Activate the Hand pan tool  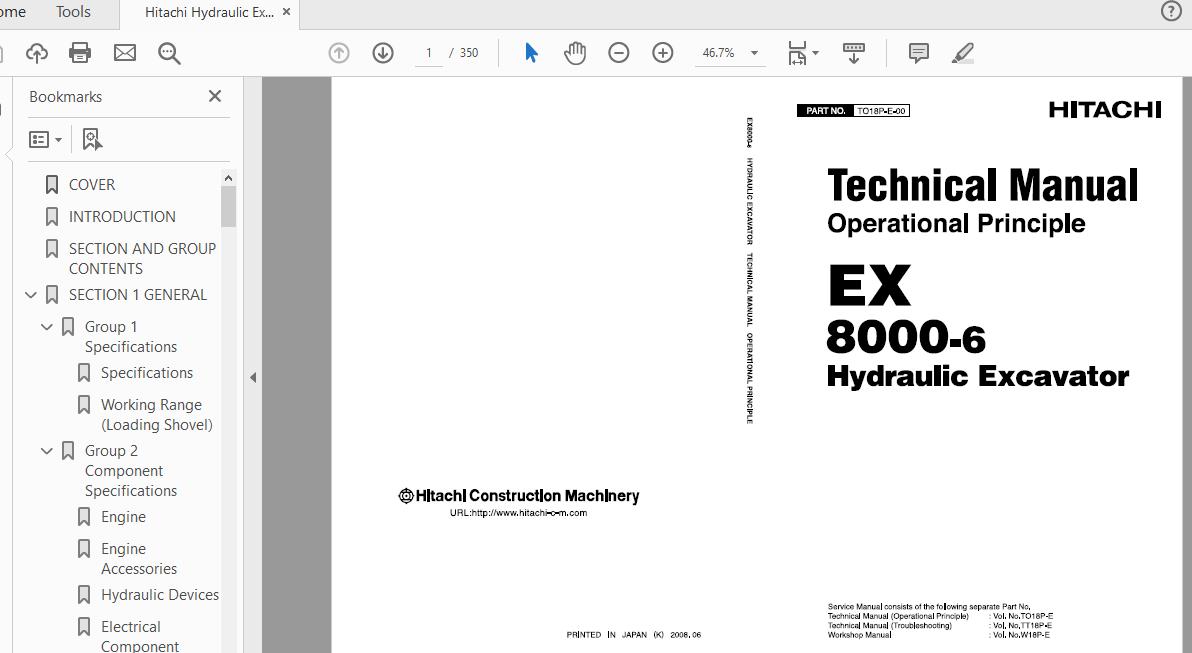coord(575,52)
